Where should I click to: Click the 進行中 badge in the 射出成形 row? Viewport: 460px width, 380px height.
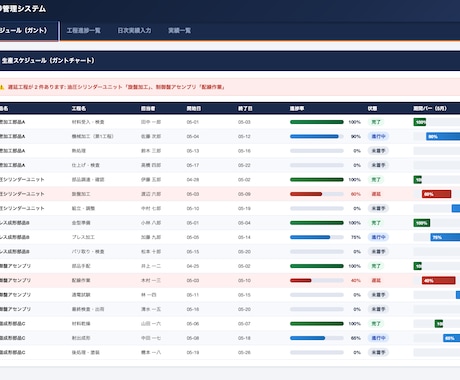(378, 338)
